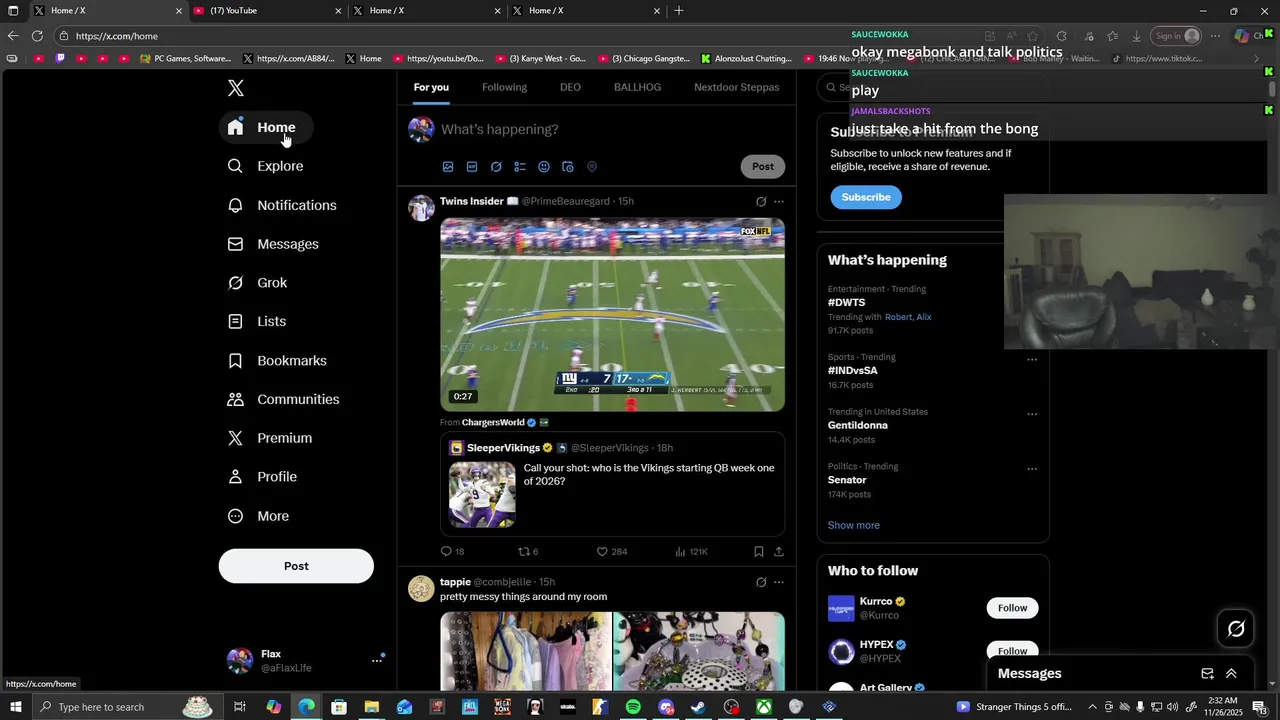Open options for #INDvsSA trend
1280x720 pixels.
pos(1032,360)
